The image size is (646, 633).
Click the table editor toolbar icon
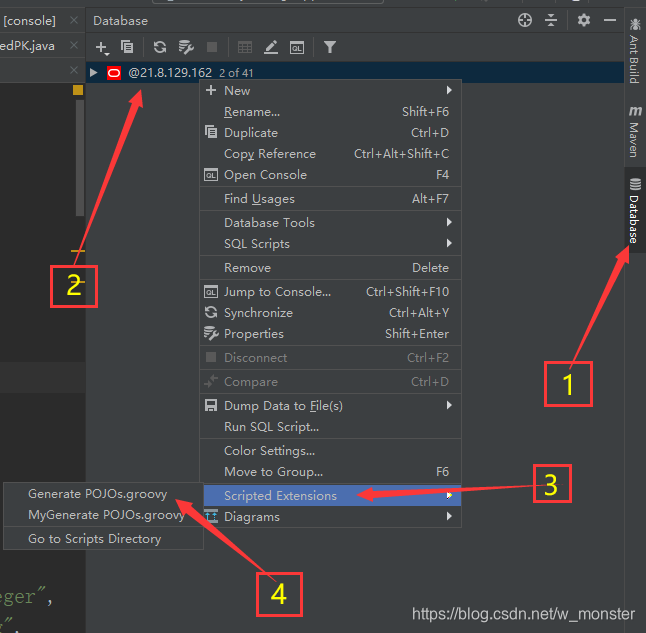[x=245, y=47]
